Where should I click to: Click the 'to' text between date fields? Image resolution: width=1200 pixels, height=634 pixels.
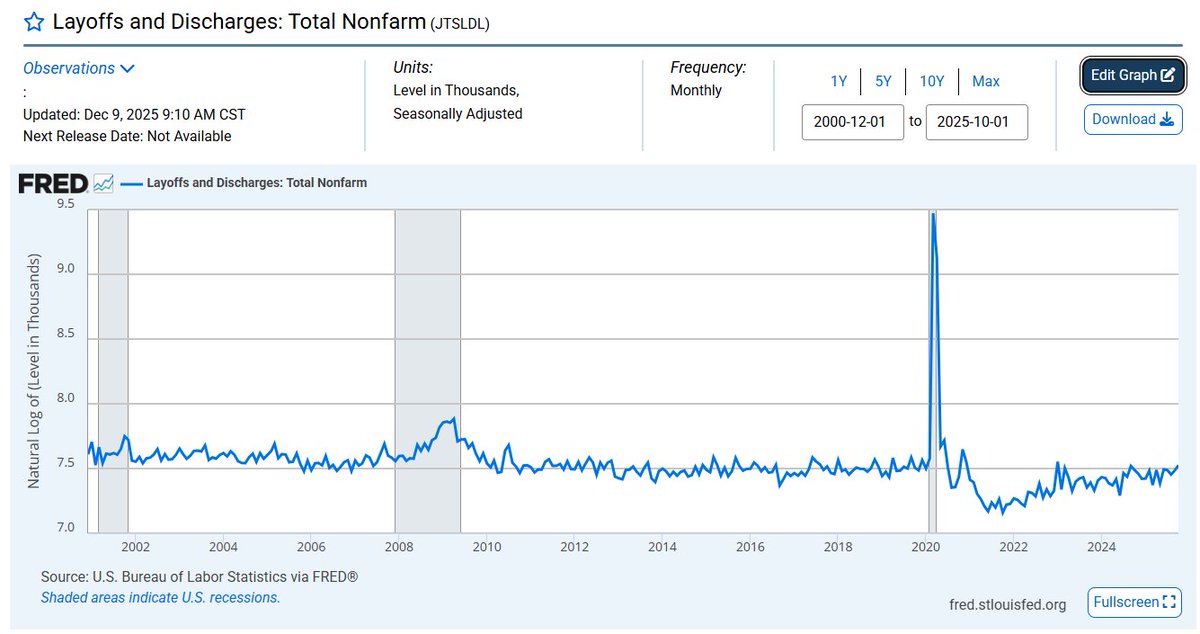click(x=915, y=122)
